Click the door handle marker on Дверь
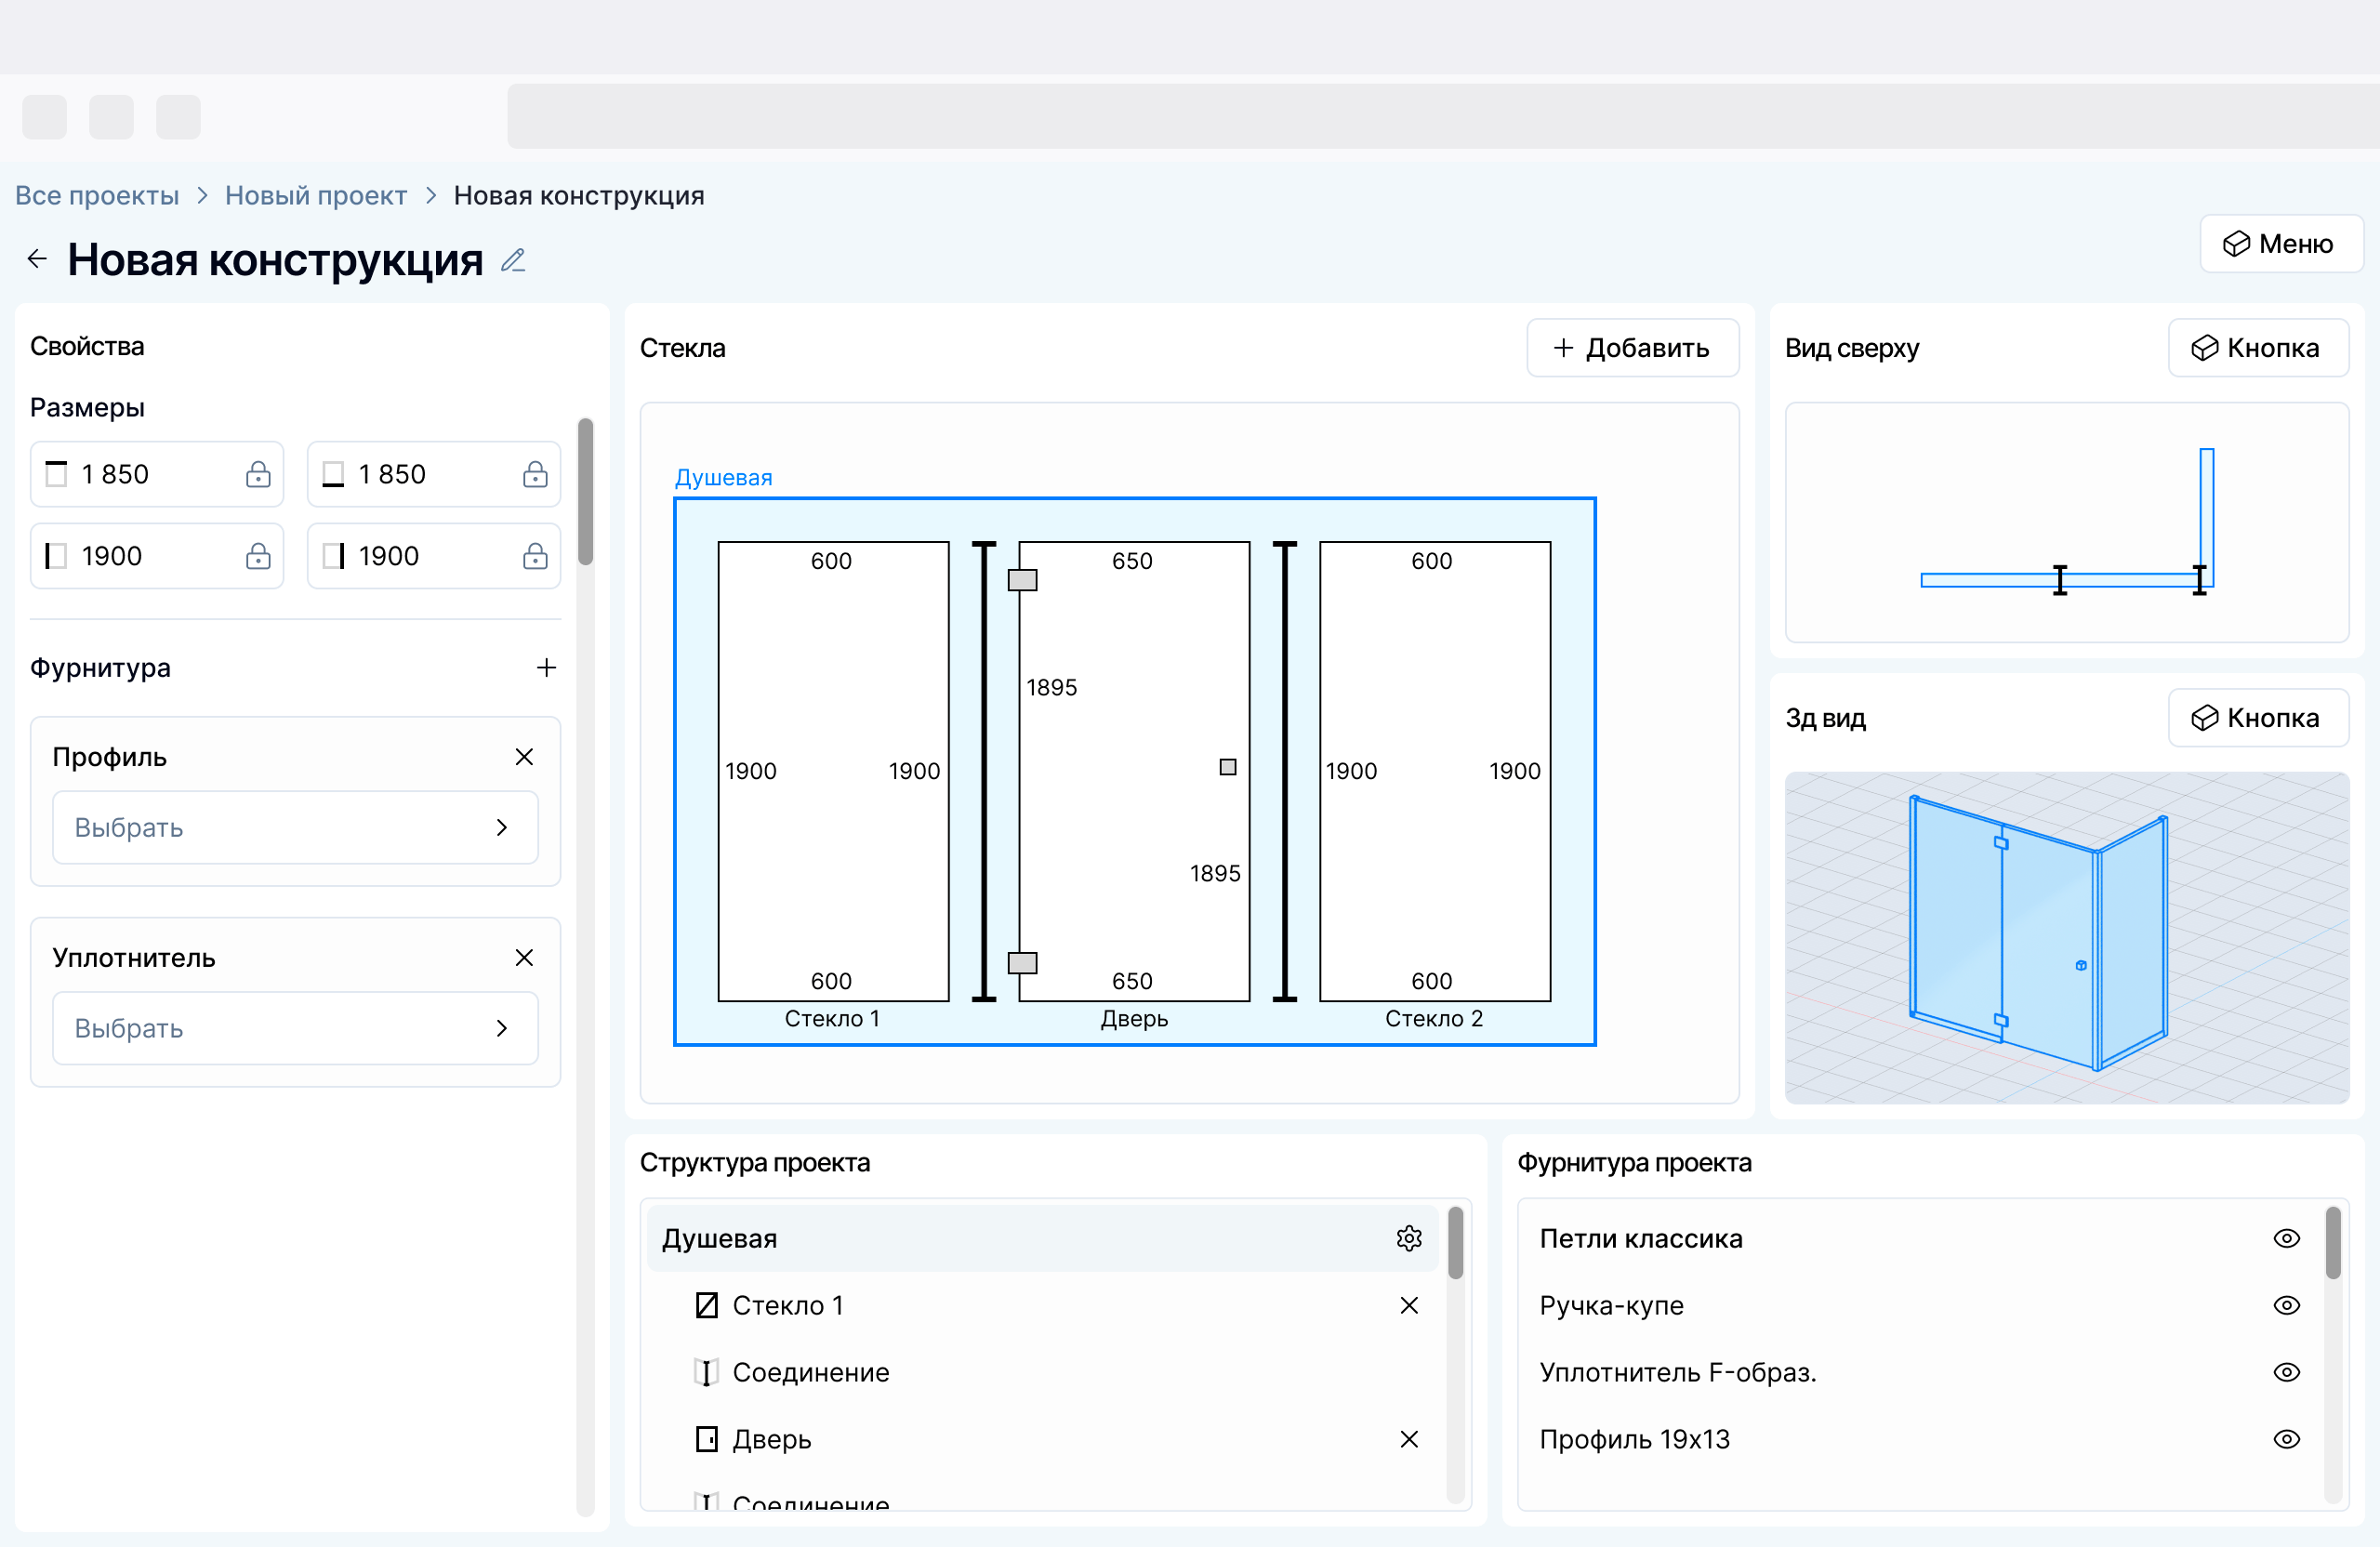Screen dimensions: 2380x1547 click(x=1227, y=767)
